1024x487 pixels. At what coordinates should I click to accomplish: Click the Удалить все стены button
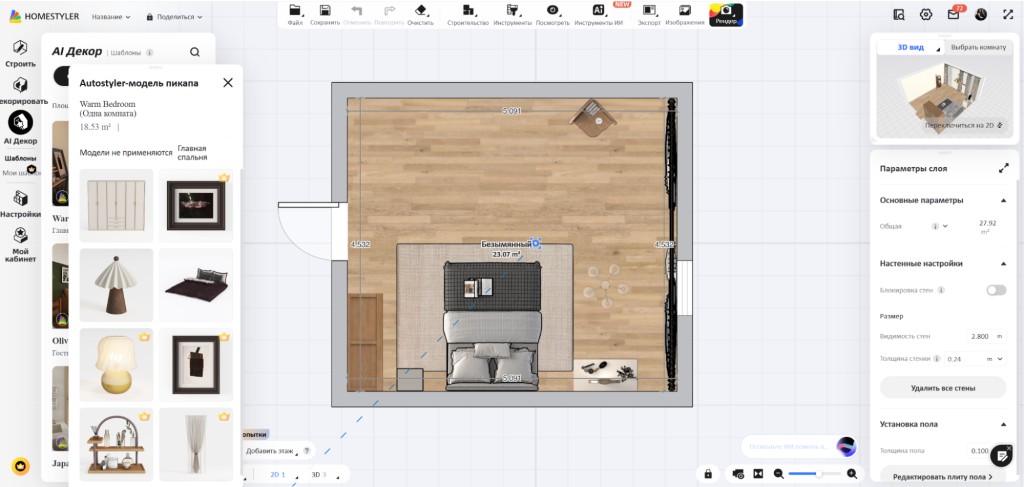click(943, 388)
